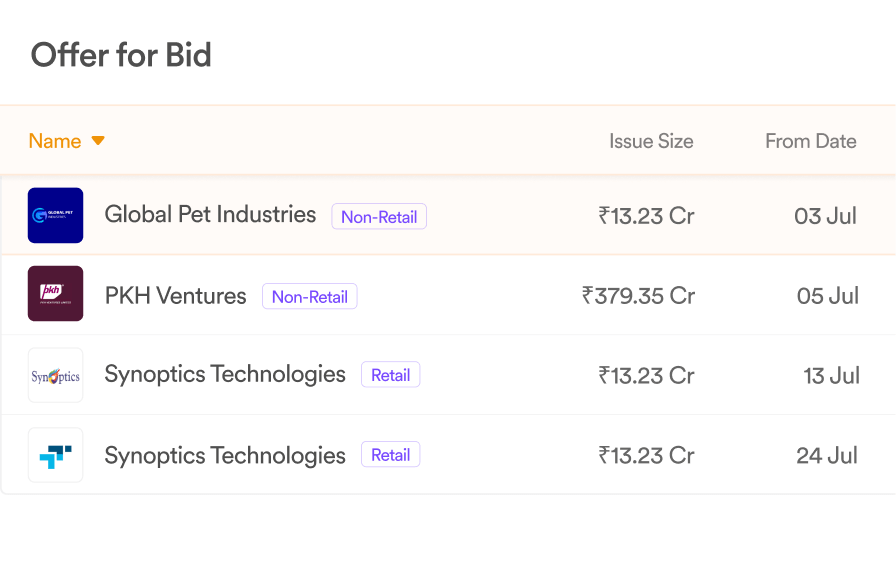Open Synoptics Technologies offer dated 24 Jul

[225, 456]
